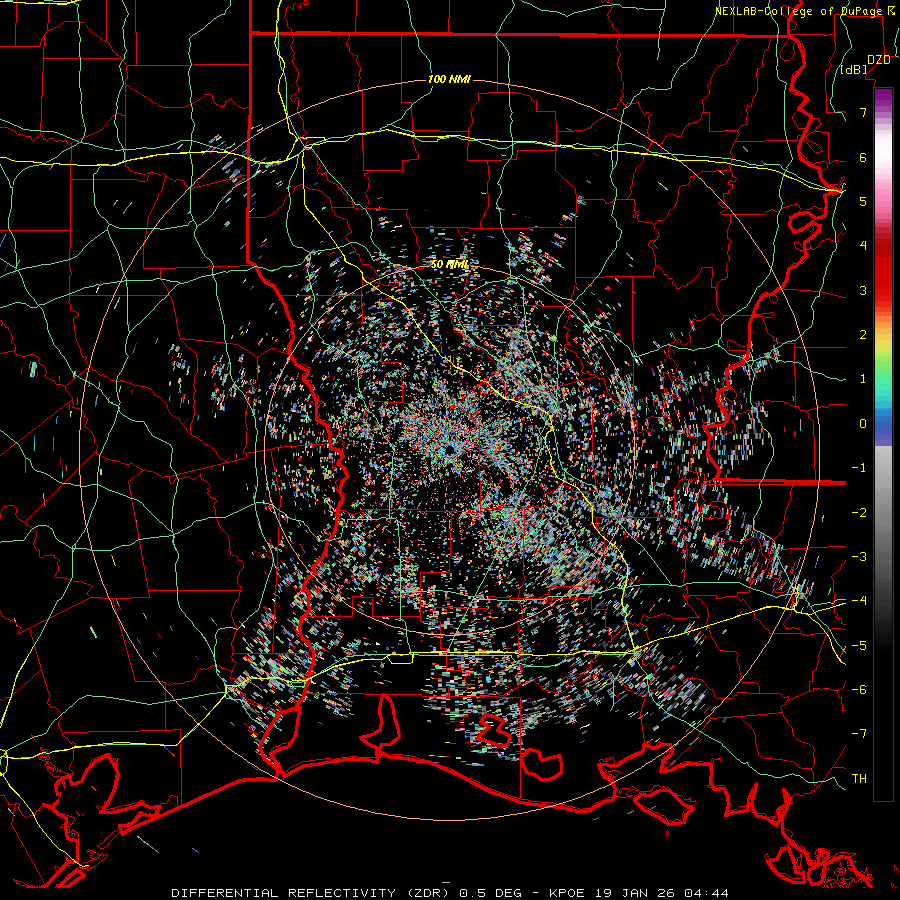Click the 5 dB pink section of color bar

[x=883, y=201]
